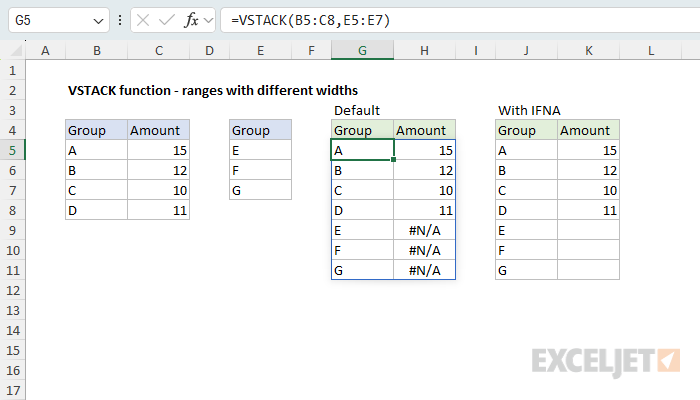Select cell E6 containing 'F'

coord(260,171)
